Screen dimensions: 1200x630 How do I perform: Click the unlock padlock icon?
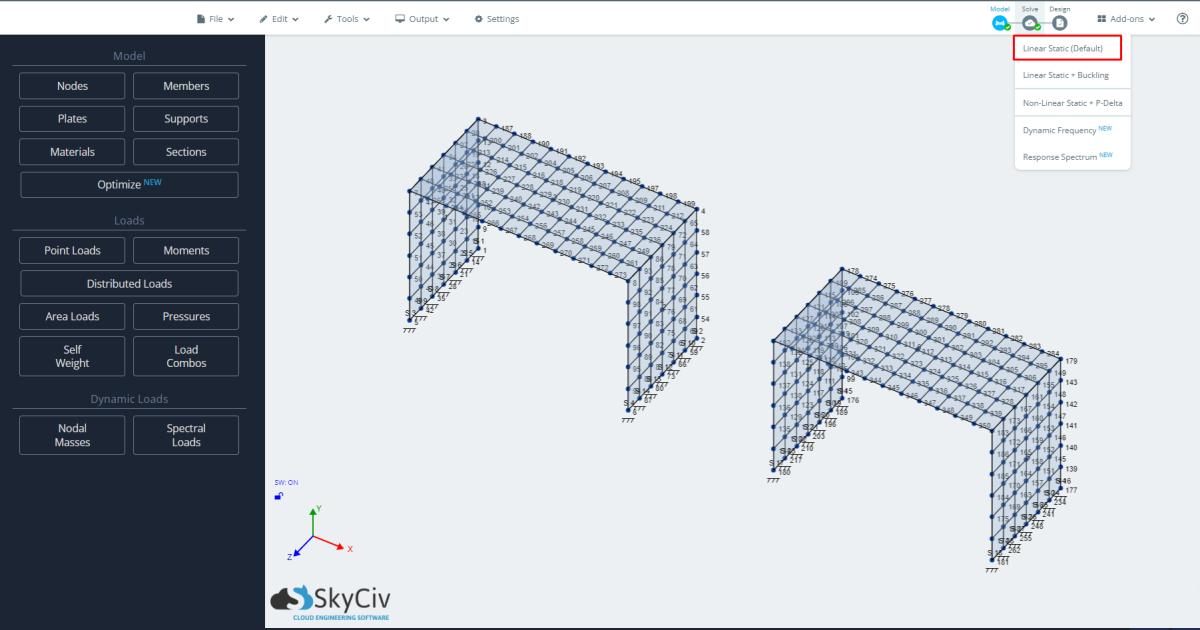[x=277, y=496]
